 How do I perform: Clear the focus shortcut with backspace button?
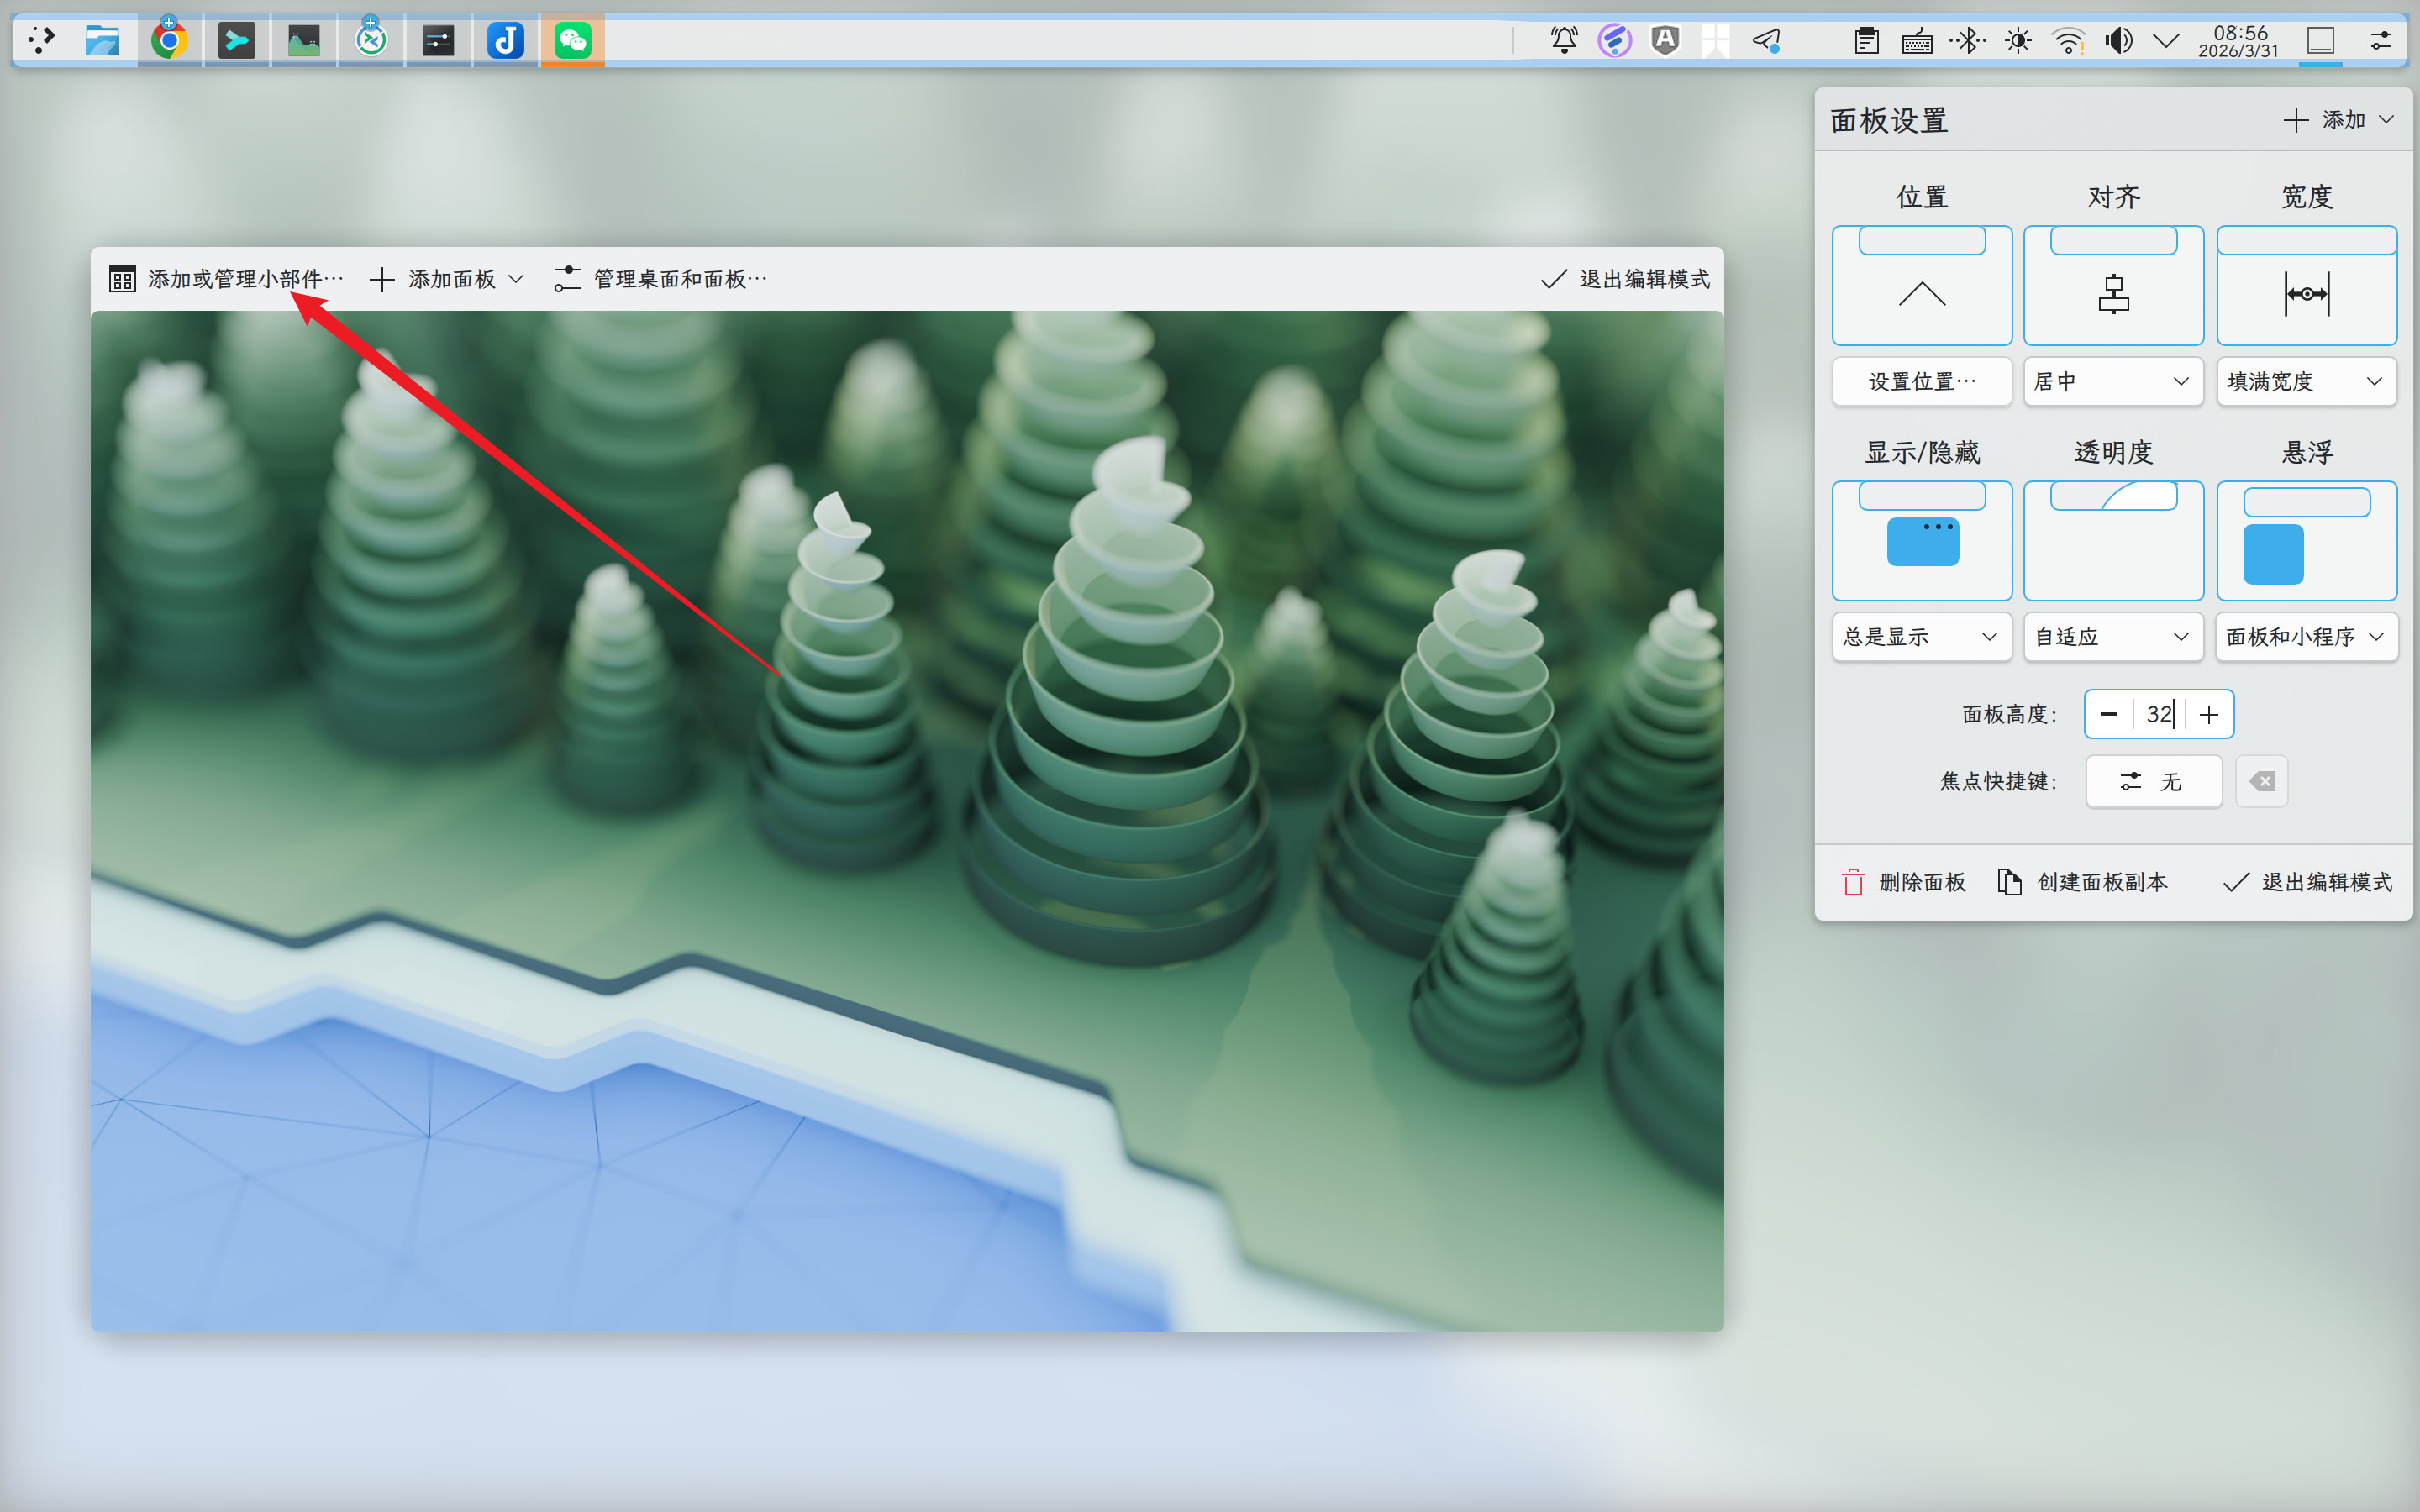click(x=2261, y=781)
